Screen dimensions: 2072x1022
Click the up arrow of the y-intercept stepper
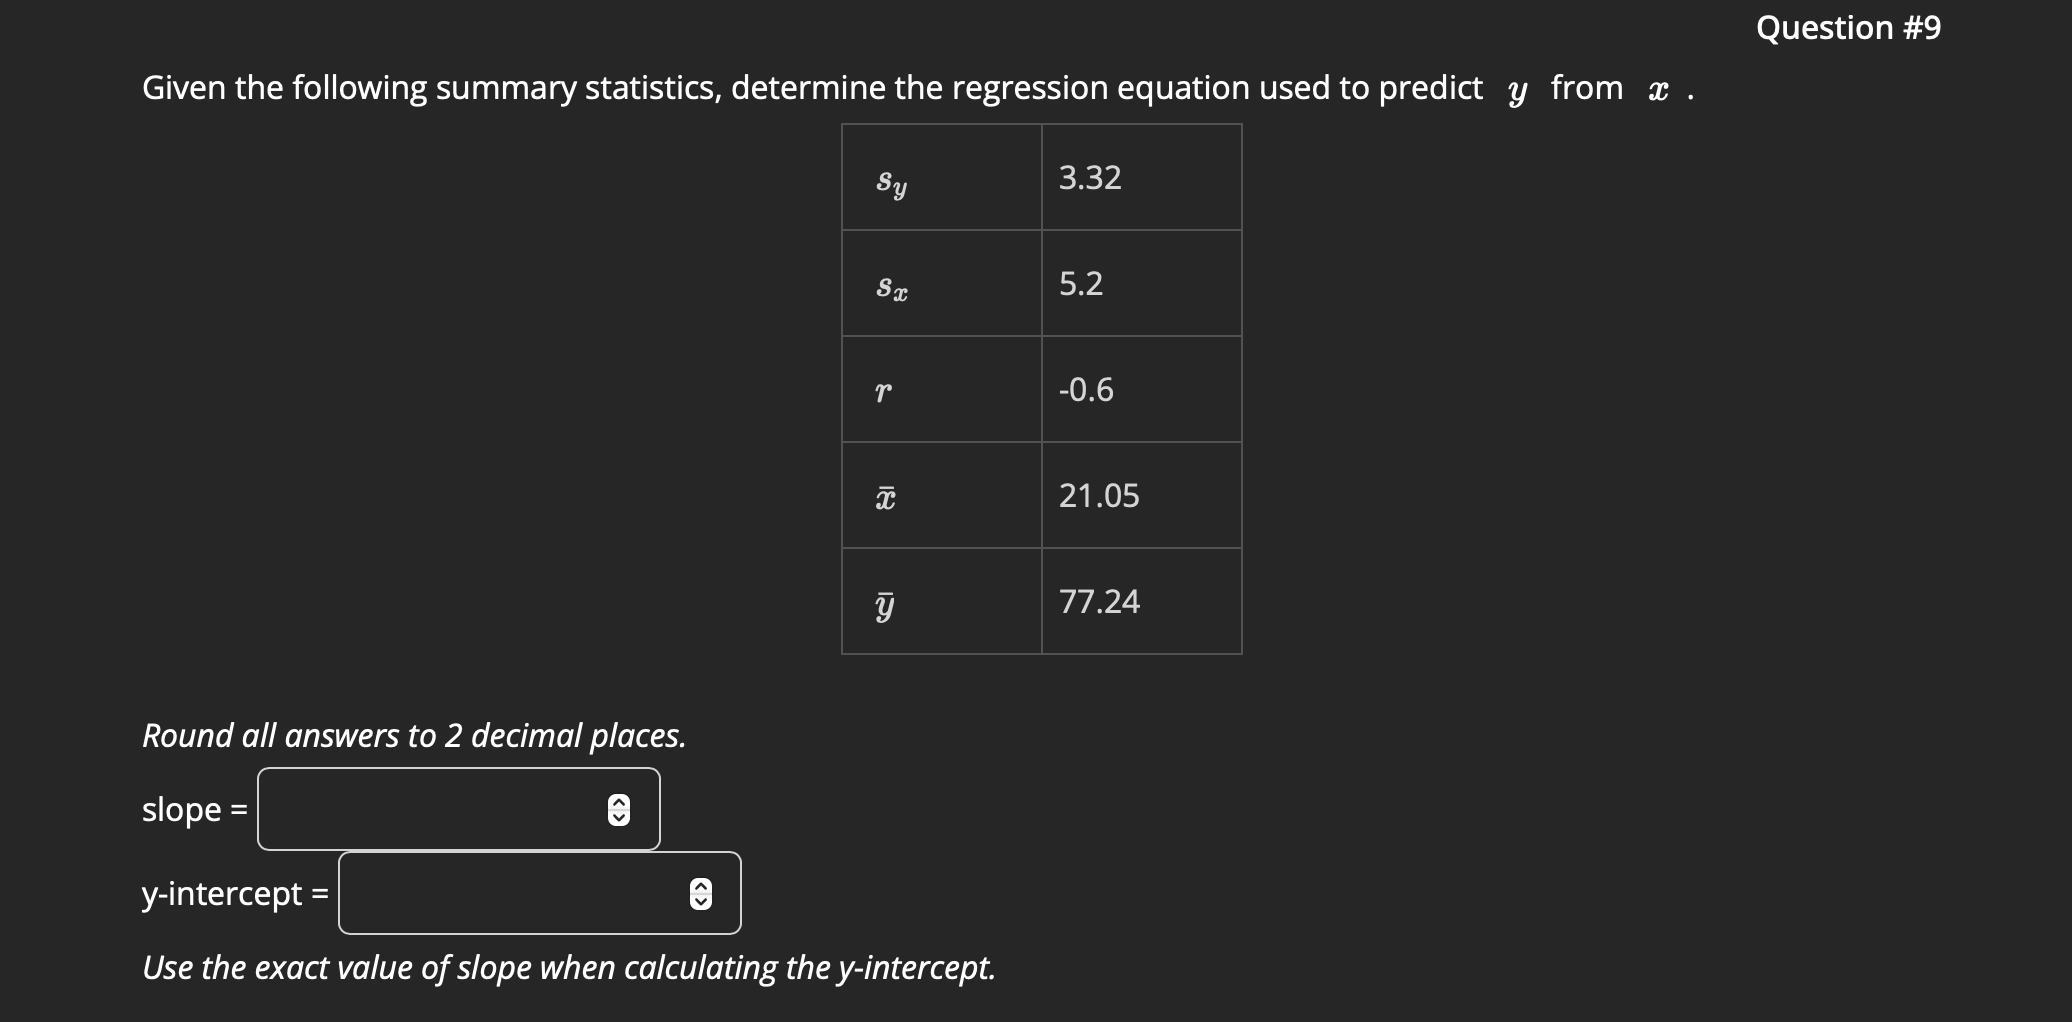[699, 885]
